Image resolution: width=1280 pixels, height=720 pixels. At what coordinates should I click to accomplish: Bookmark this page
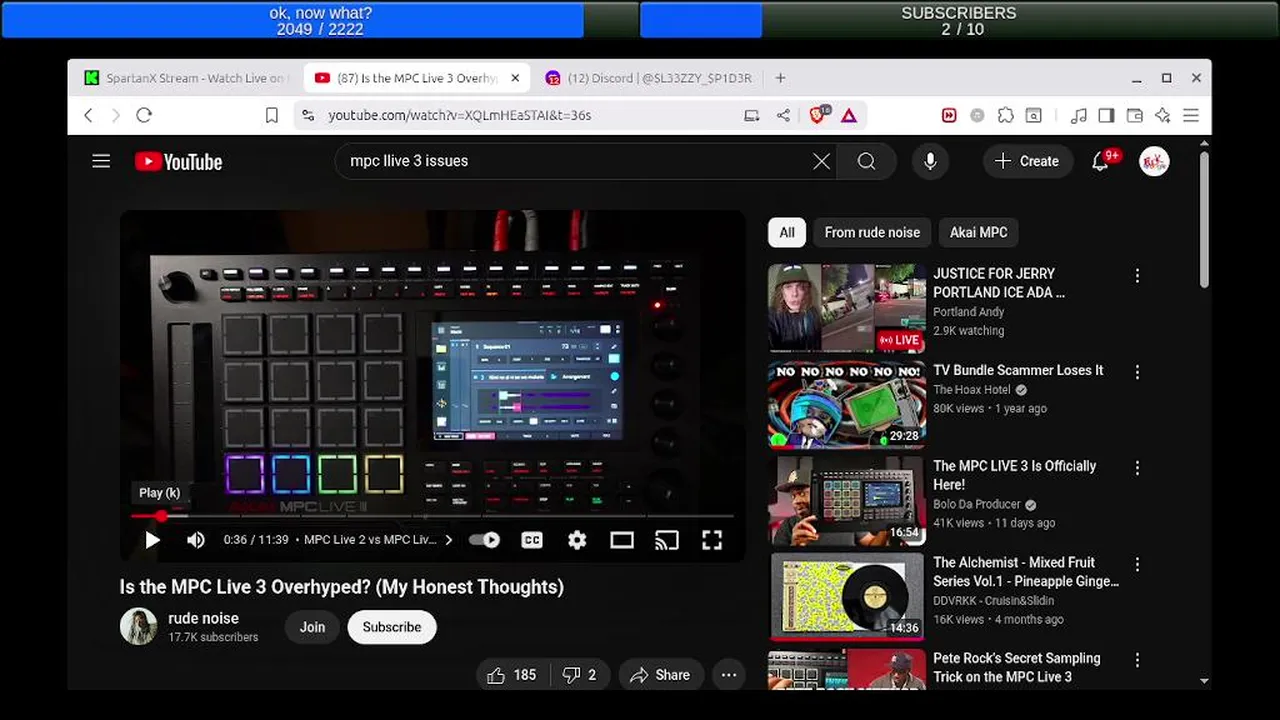271,115
